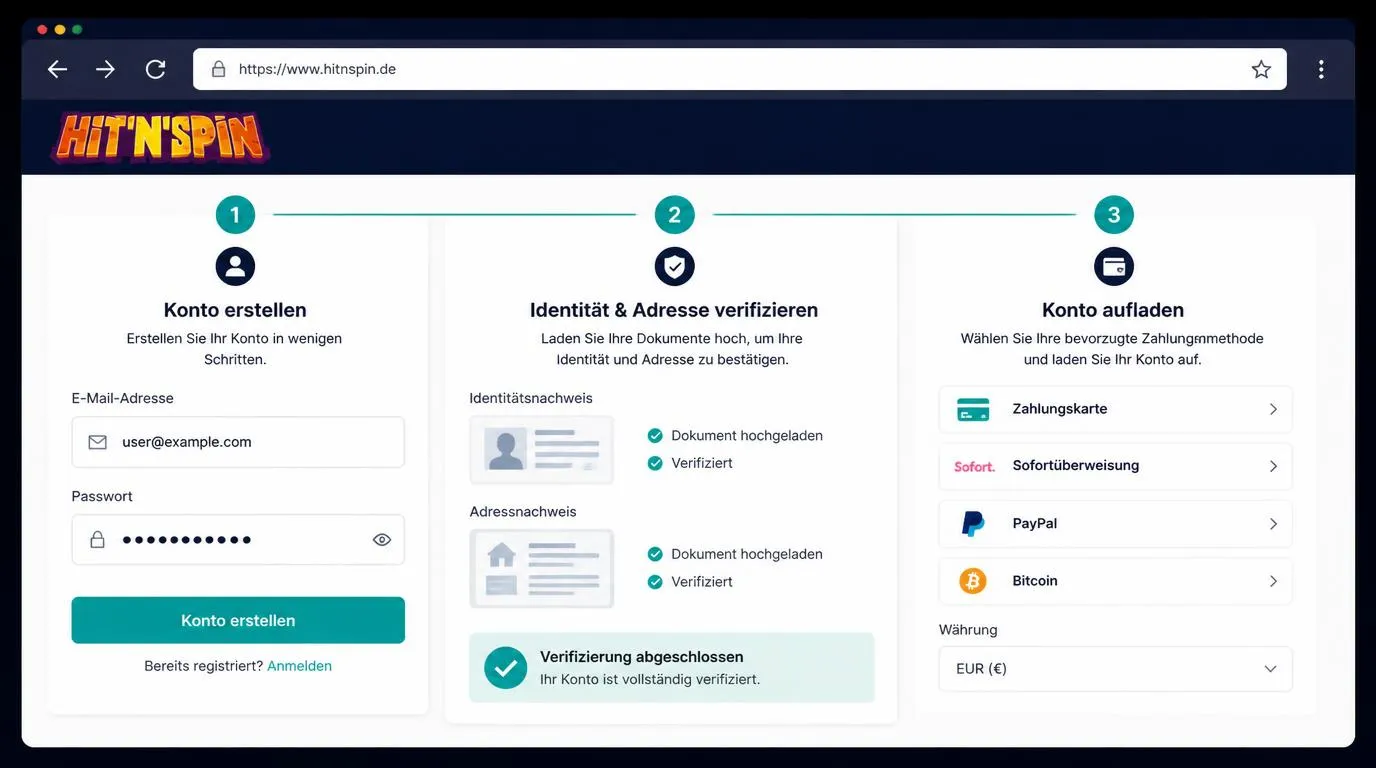This screenshot has height=768, width=1376.
Task: Click the lock icon in the Passwort field
Action: click(97, 540)
